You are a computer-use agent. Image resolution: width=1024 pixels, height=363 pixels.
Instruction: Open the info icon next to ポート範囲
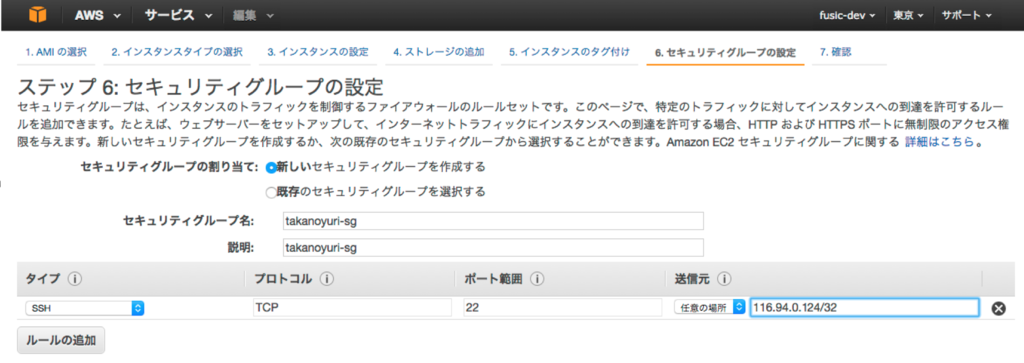(x=537, y=279)
